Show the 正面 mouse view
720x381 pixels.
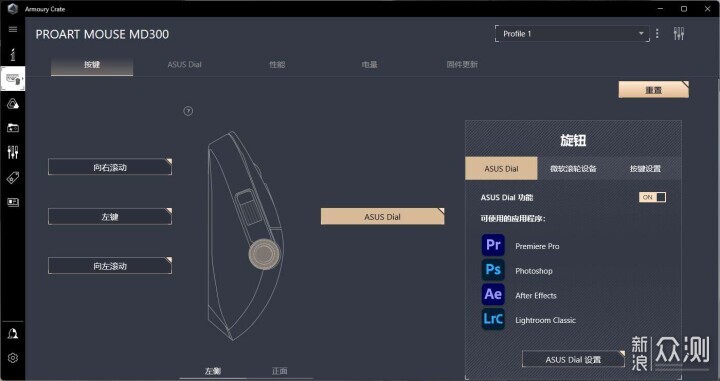click(280, 371)
